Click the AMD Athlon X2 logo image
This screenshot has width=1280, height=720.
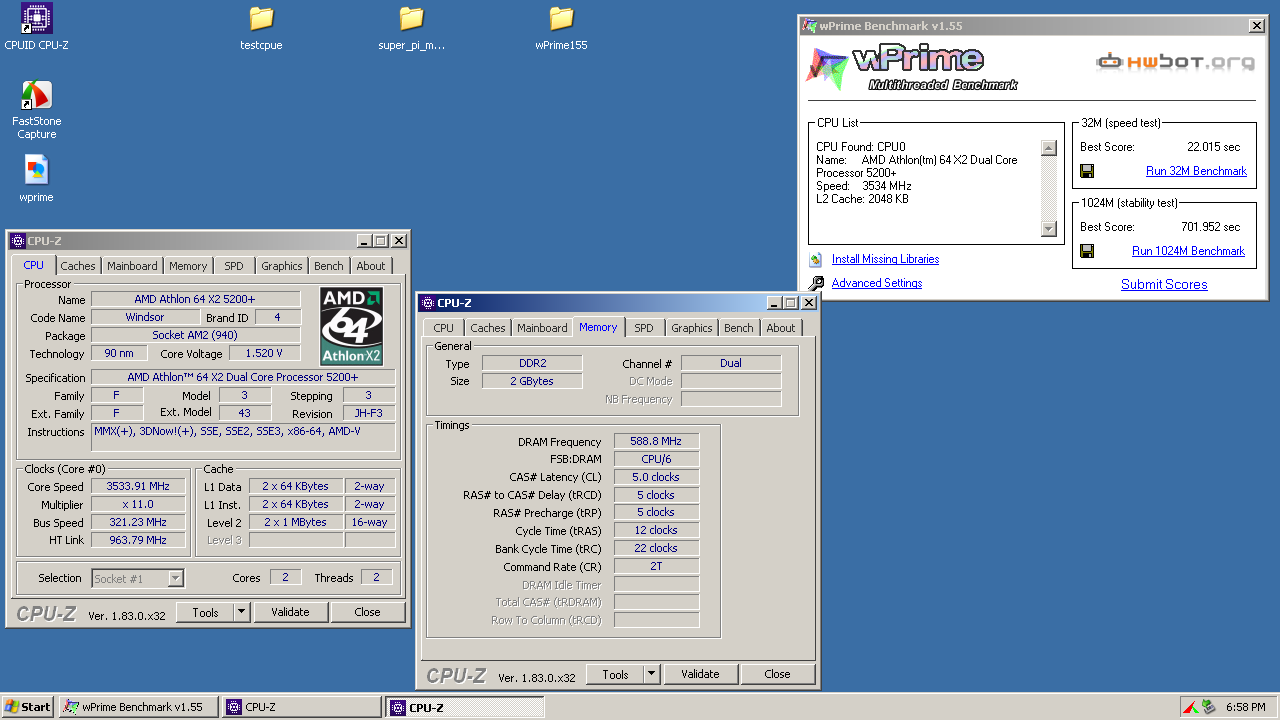351,327
